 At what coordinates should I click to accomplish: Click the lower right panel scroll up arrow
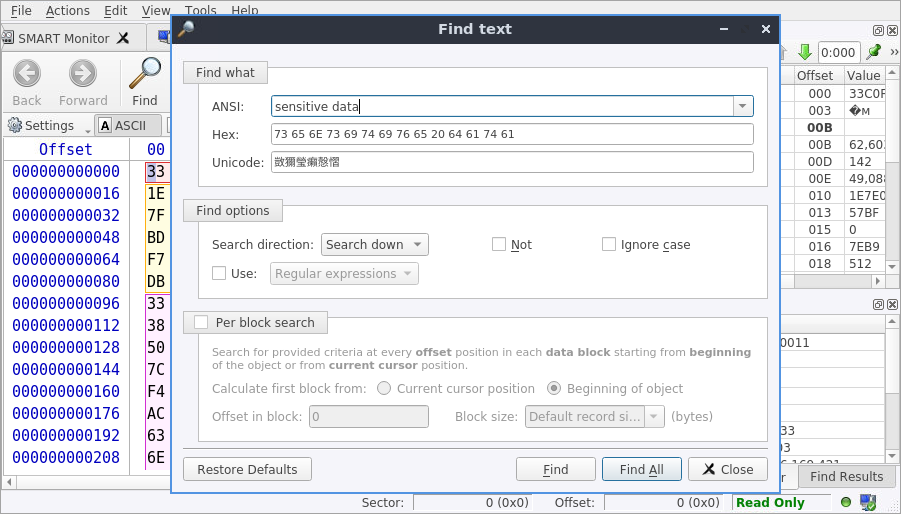892,322
